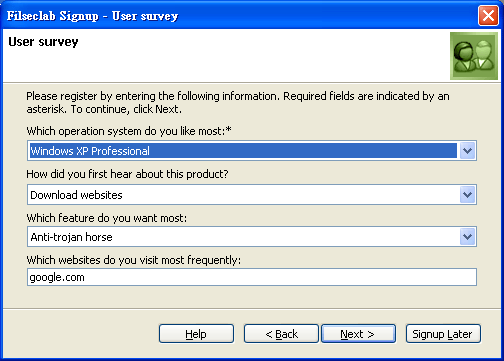Click the Help button

pos(196,334)
